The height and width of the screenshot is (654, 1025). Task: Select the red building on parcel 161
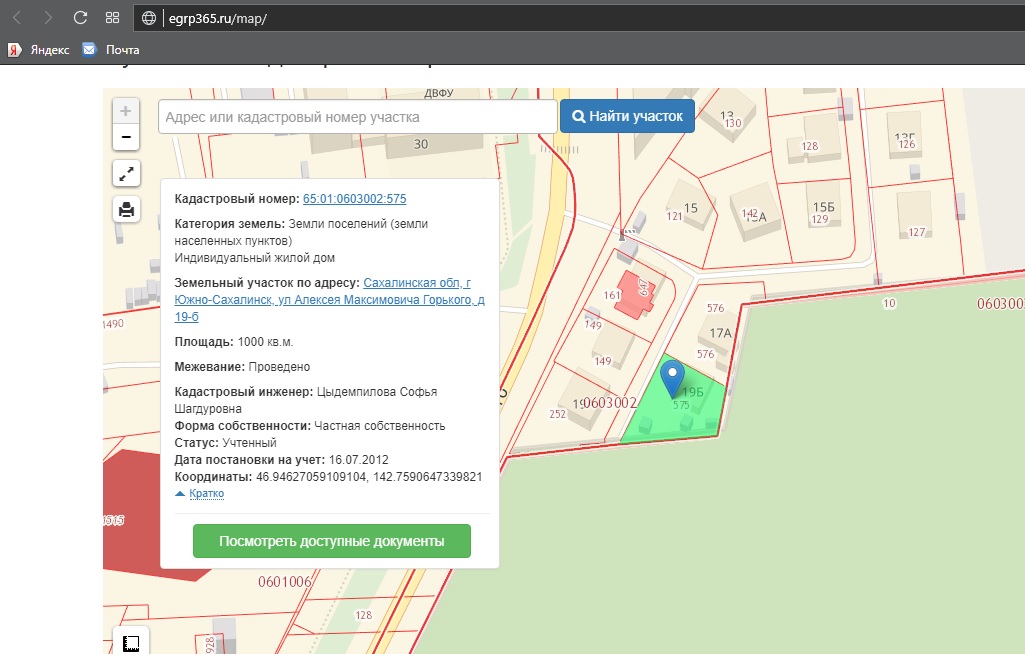coord(633,294)
